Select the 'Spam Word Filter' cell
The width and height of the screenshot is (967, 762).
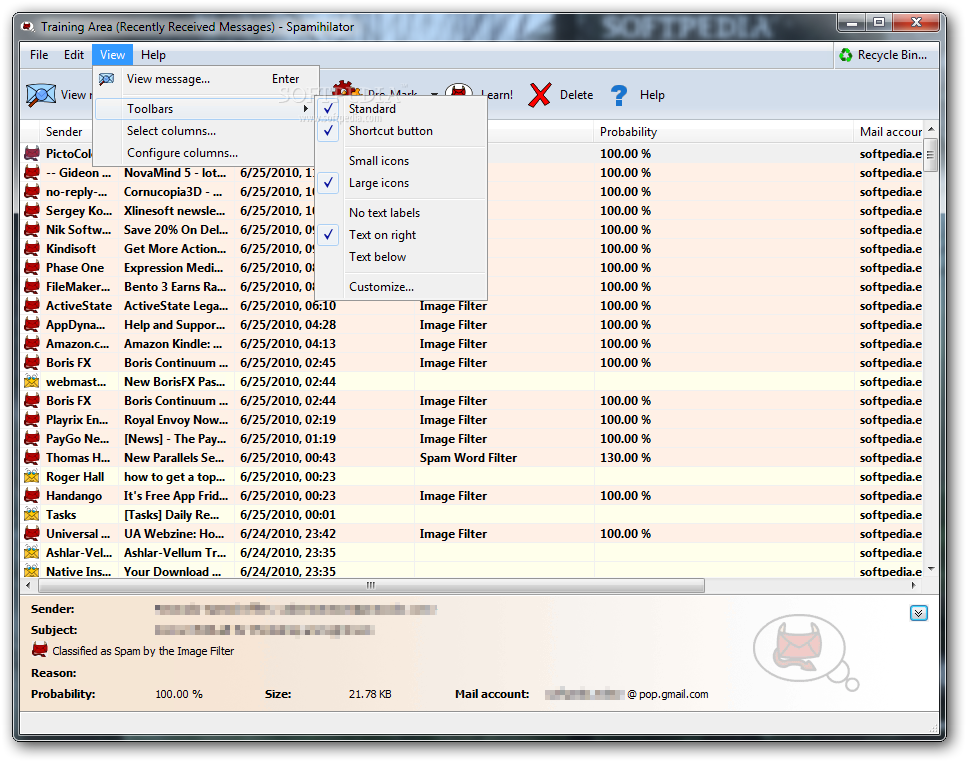coord(468,458)
